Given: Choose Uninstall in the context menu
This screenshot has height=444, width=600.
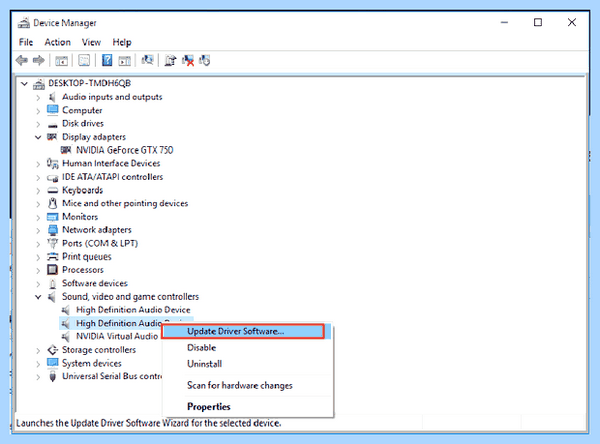Looking at the screenshot, I should coord(248,364).
